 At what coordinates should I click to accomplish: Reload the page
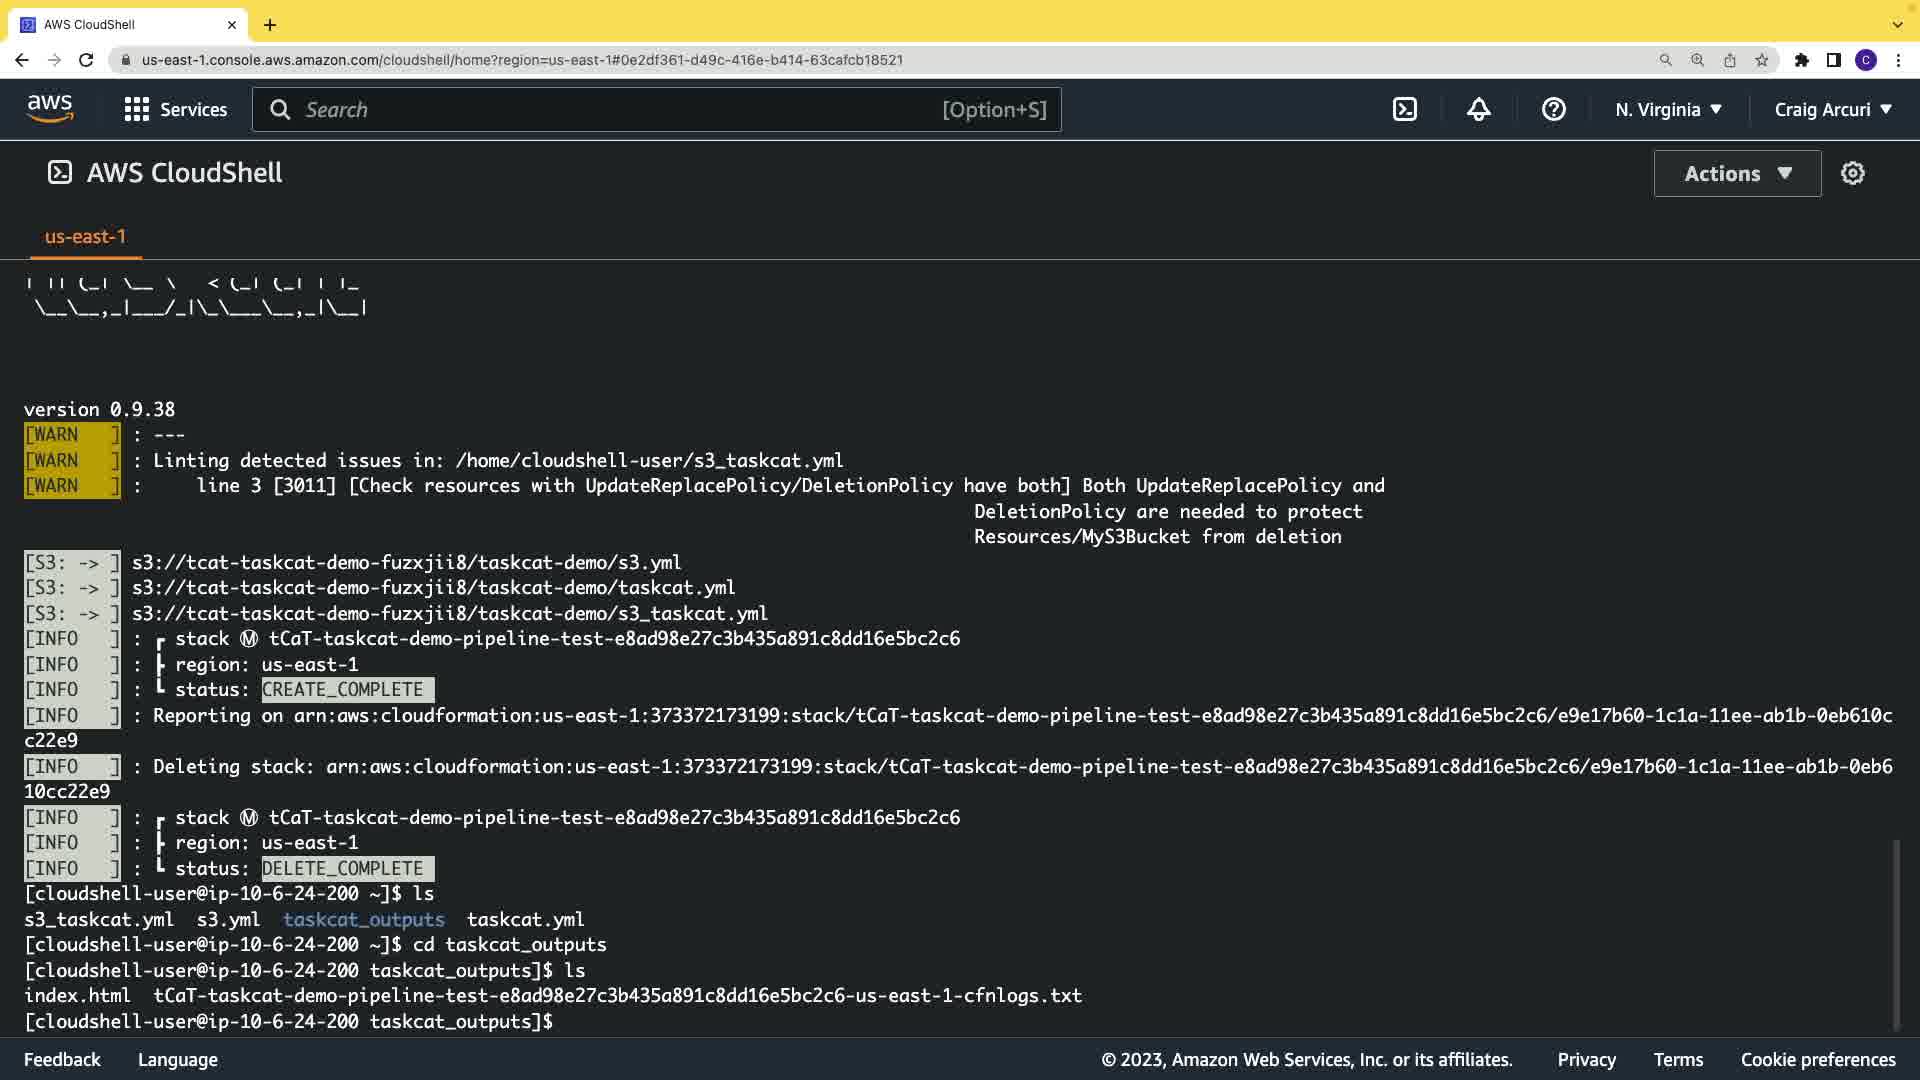tap(86, 60)
